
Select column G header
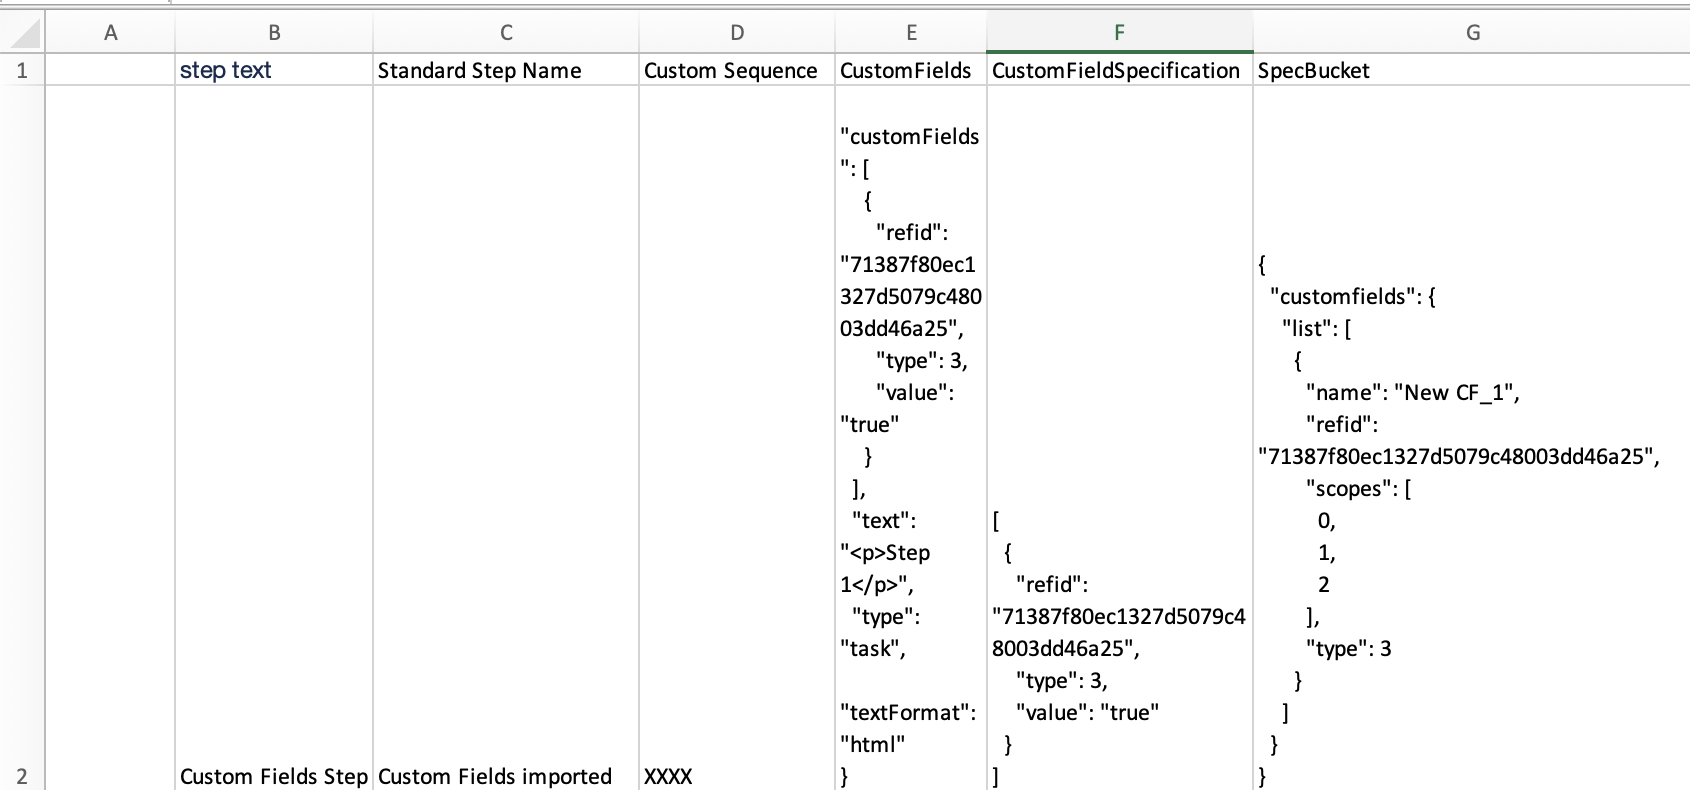(x=1472, y=33)
